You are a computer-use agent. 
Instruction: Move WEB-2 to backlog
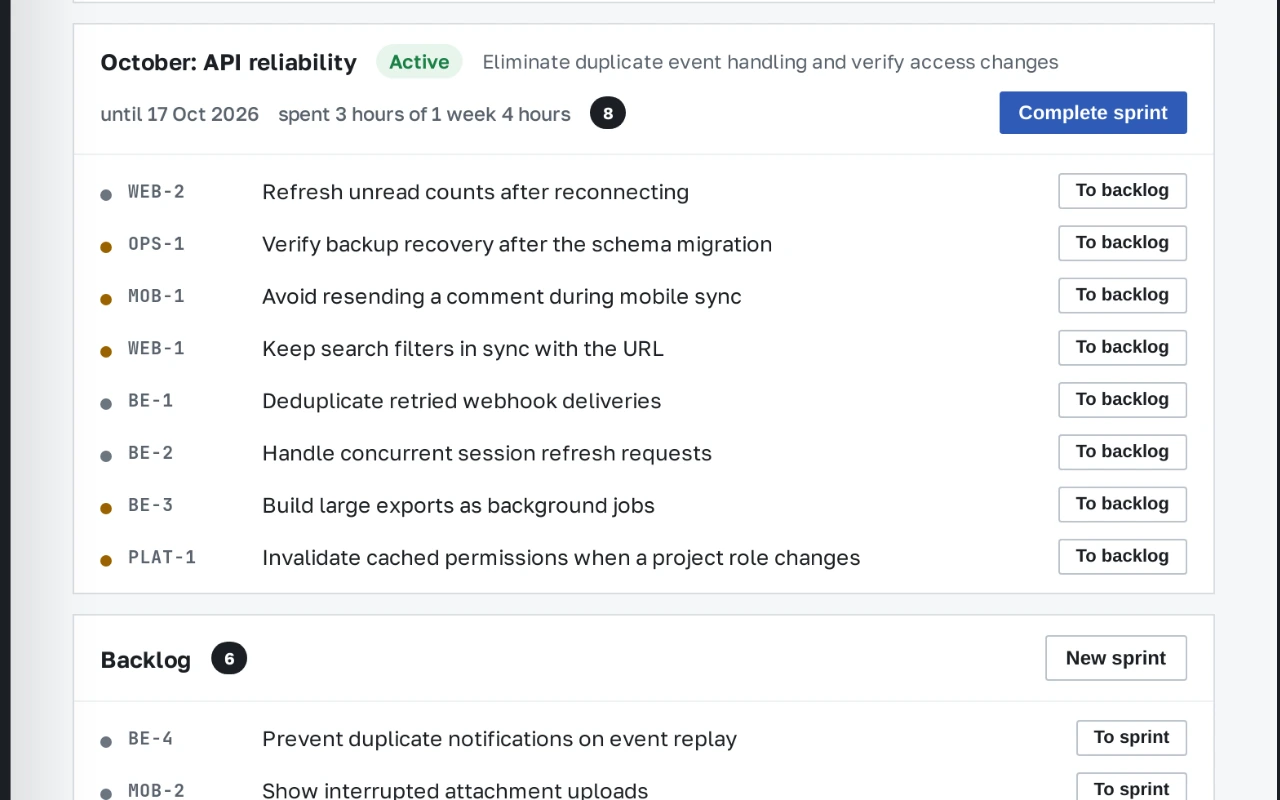[1122, 191]
